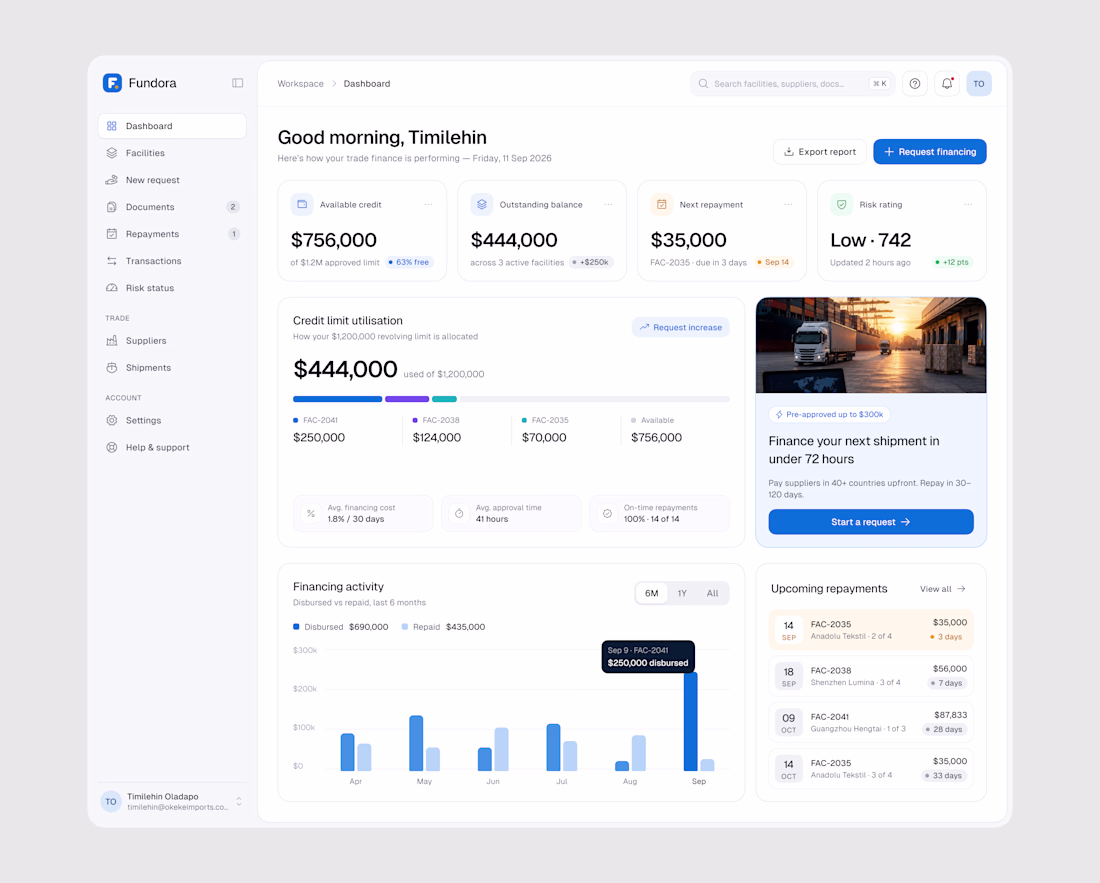Click the FAC-2041 blue utilisation bar segment
The height and width of the screenshot is (883, 1100).
tap(337, 399)
